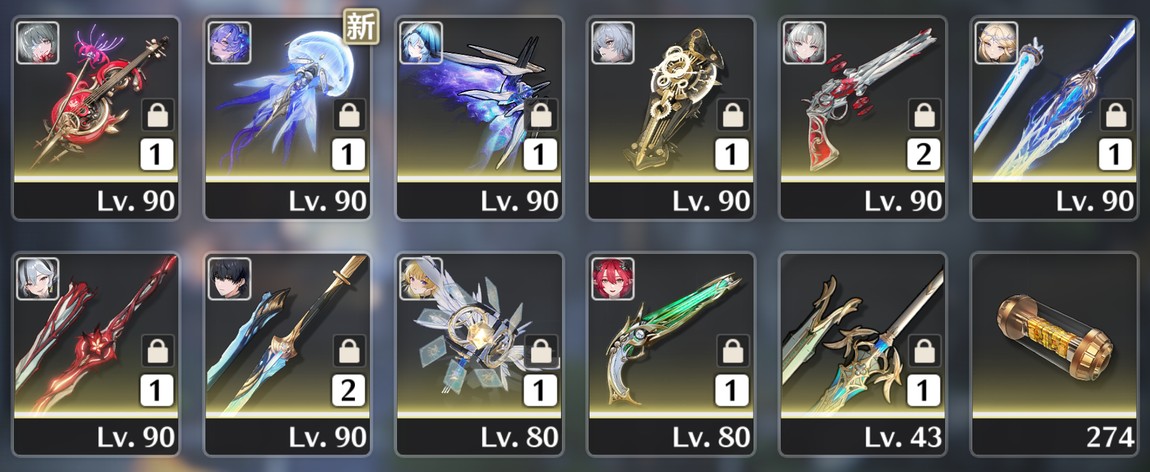Click the golden capsule item showing 274

point(1055,354)
